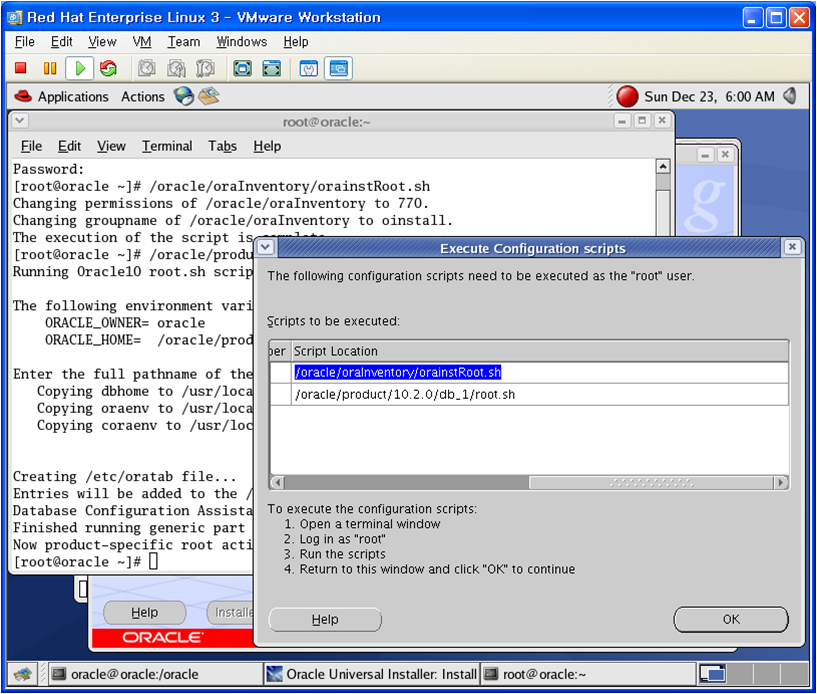Open the Red Hat Applications menu

click(61, 96)
